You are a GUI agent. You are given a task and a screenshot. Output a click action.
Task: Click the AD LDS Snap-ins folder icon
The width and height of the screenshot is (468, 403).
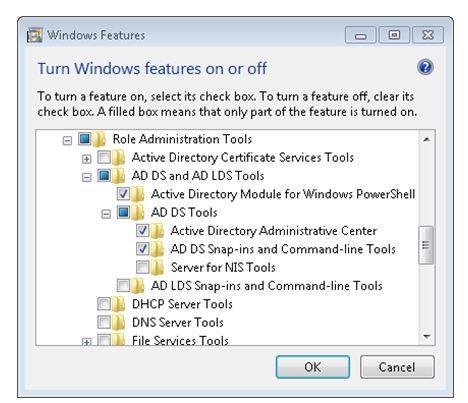(x=138, y=286)
